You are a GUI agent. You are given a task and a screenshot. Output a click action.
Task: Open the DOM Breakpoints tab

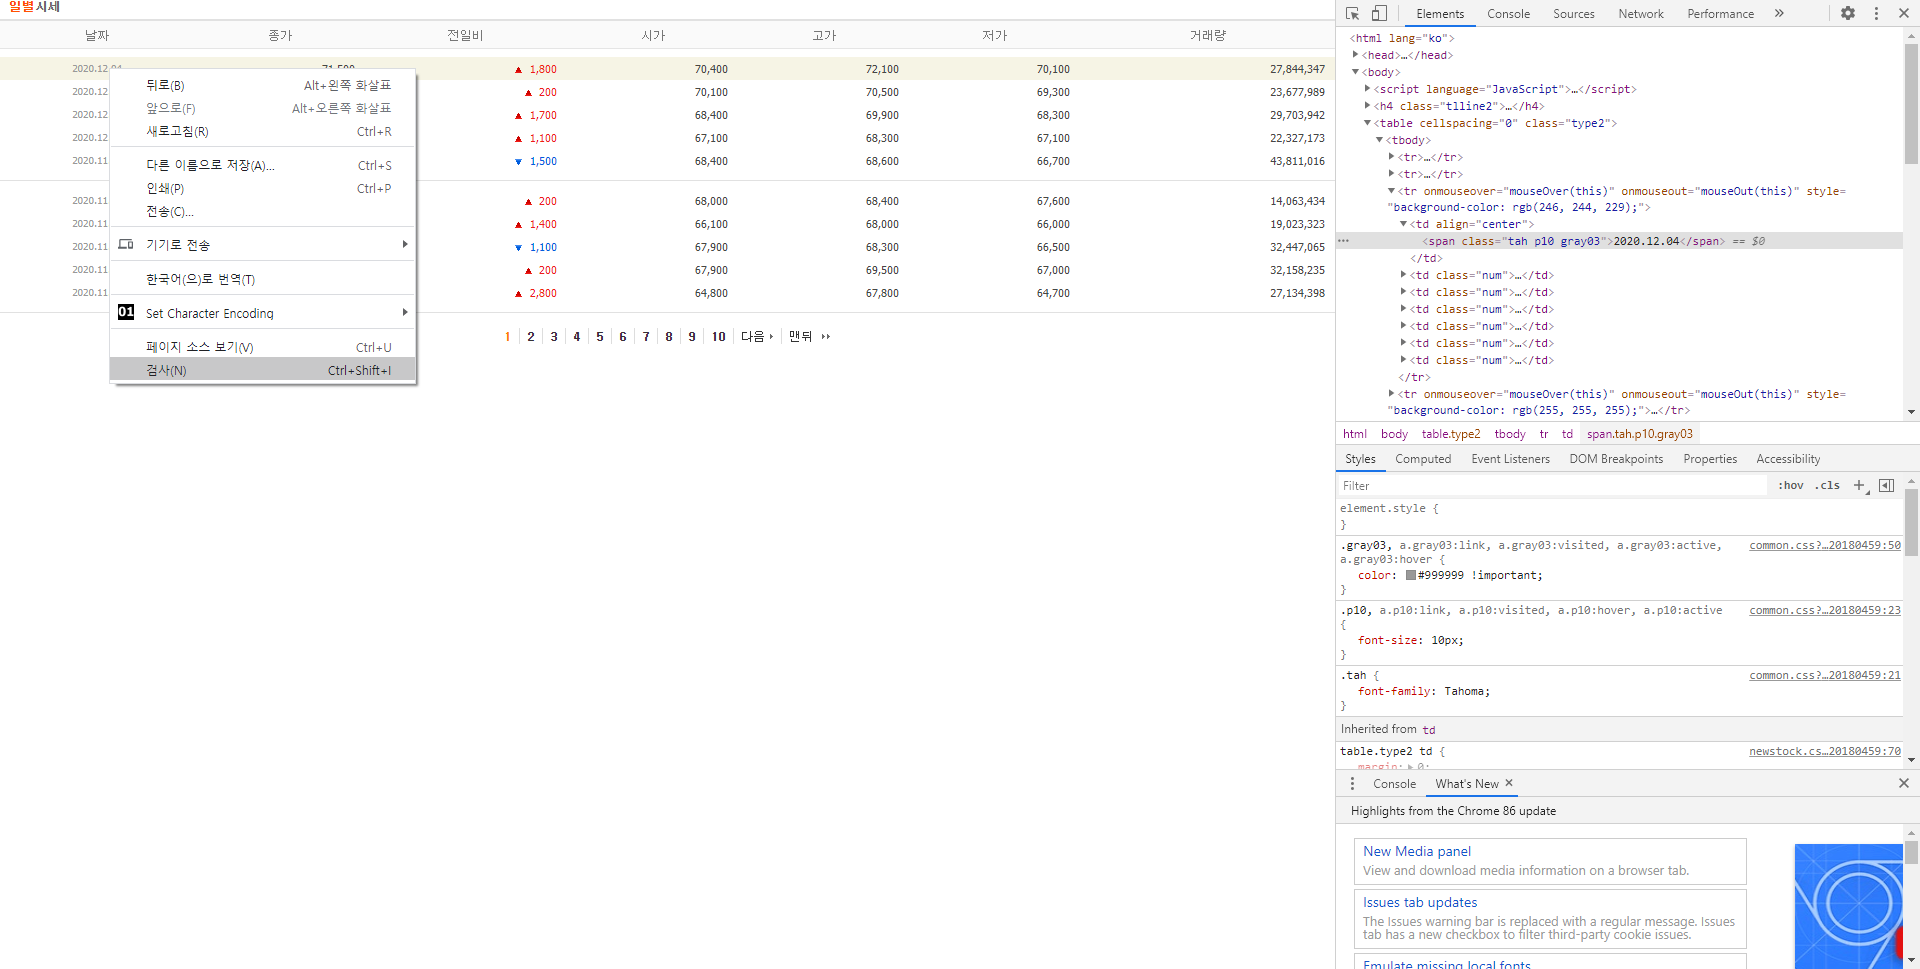point(1616,459)
